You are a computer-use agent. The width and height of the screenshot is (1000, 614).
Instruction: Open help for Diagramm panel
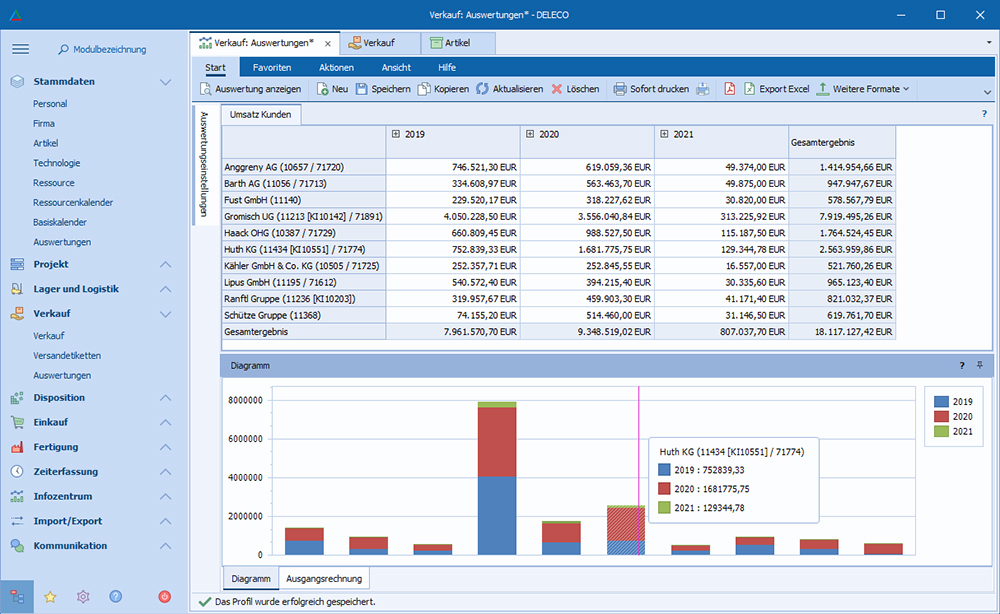coord(962,365)
